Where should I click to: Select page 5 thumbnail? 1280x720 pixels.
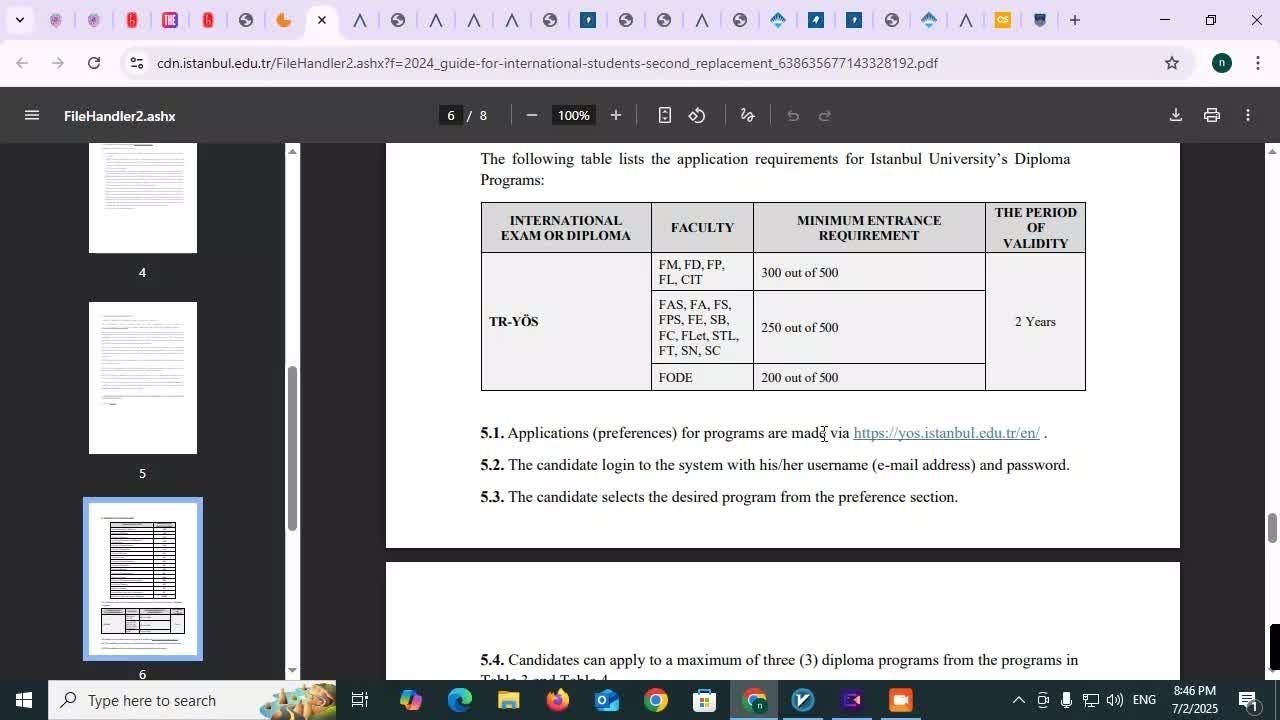coord(143,378)
